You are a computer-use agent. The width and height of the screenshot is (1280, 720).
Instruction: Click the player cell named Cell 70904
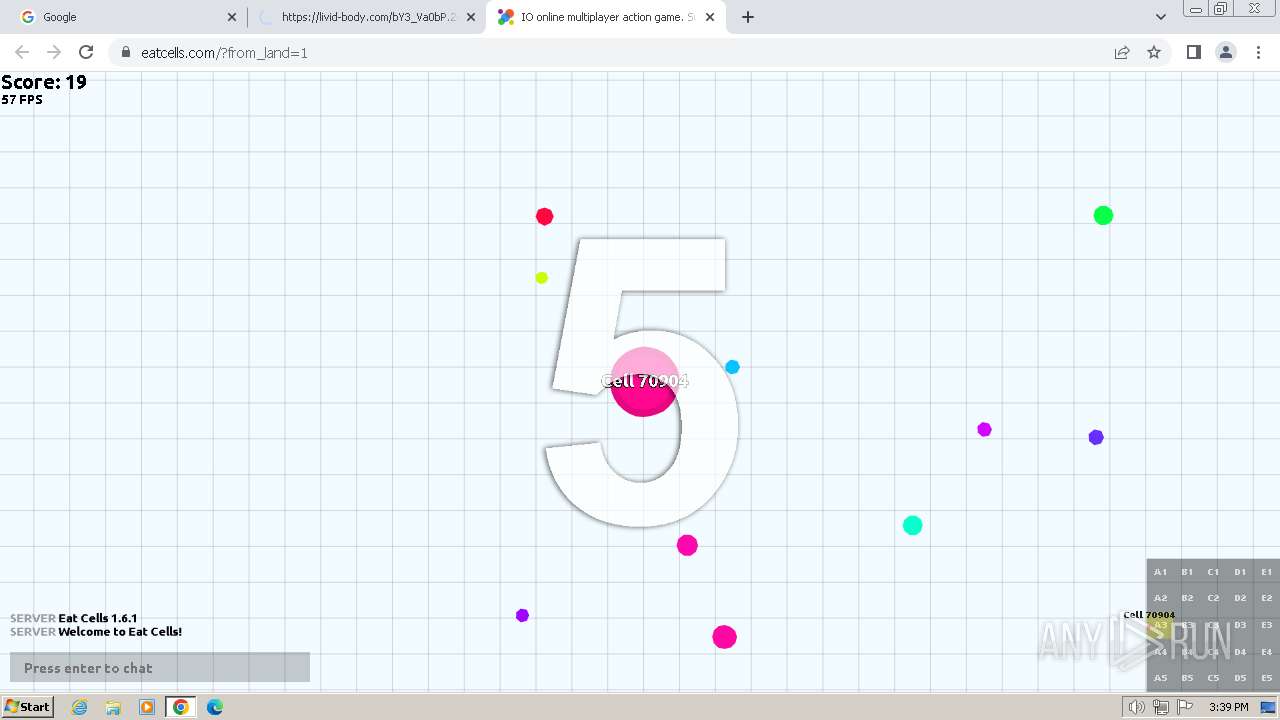(645, 381)
